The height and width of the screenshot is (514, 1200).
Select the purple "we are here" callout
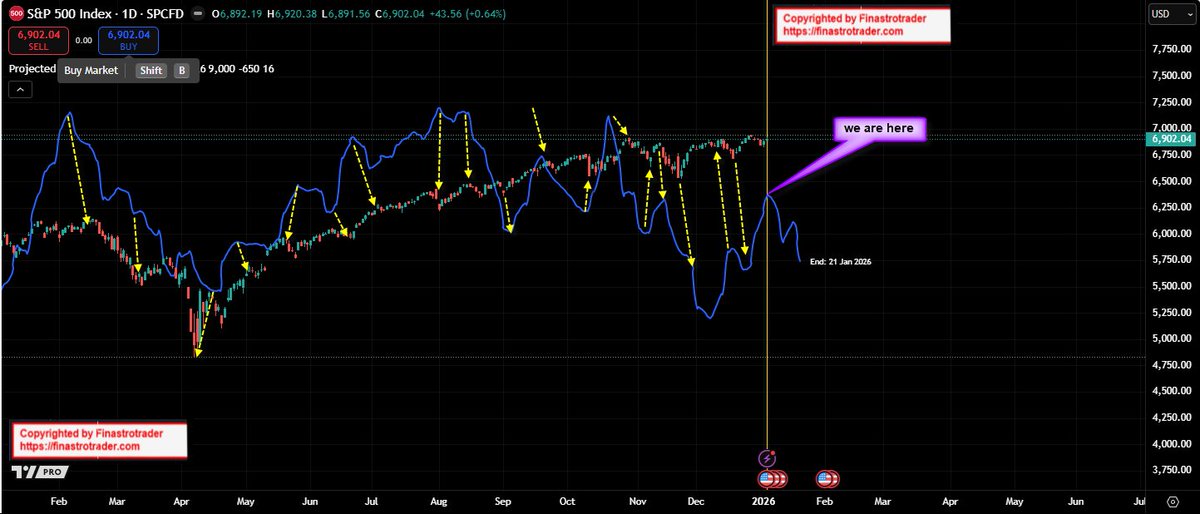(882, 128)
